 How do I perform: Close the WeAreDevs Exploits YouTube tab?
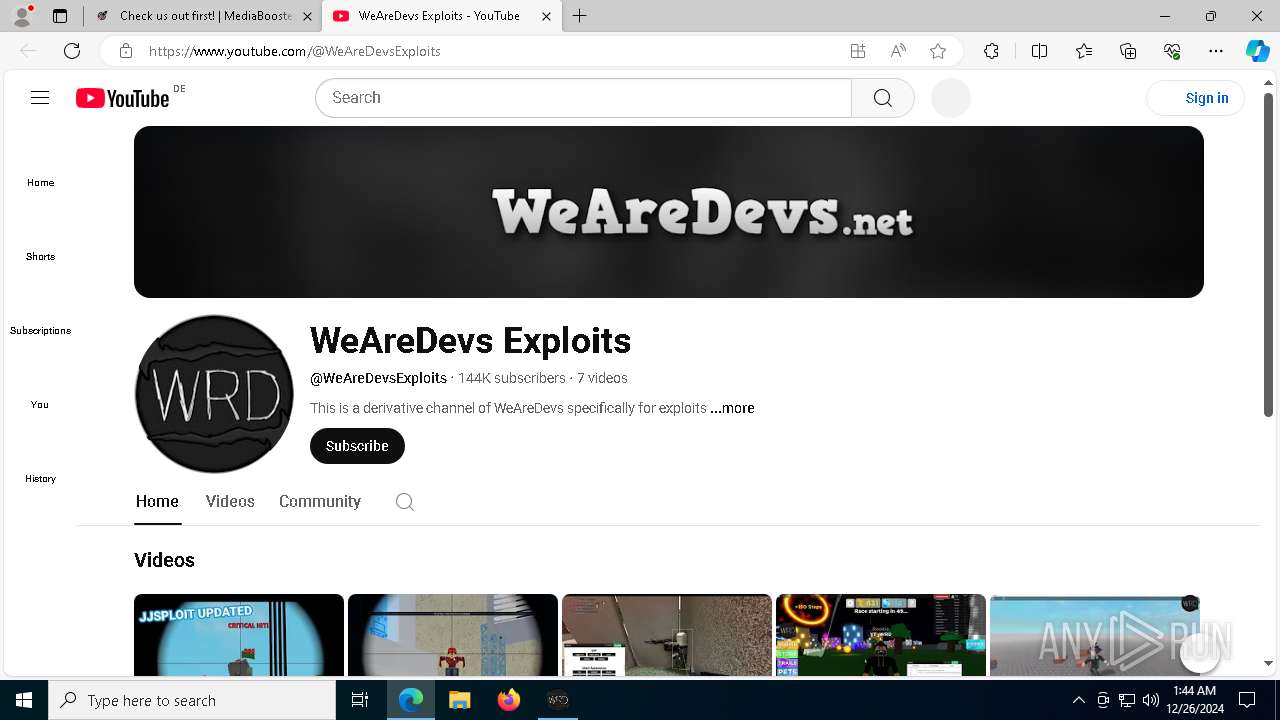pos(546,16)
